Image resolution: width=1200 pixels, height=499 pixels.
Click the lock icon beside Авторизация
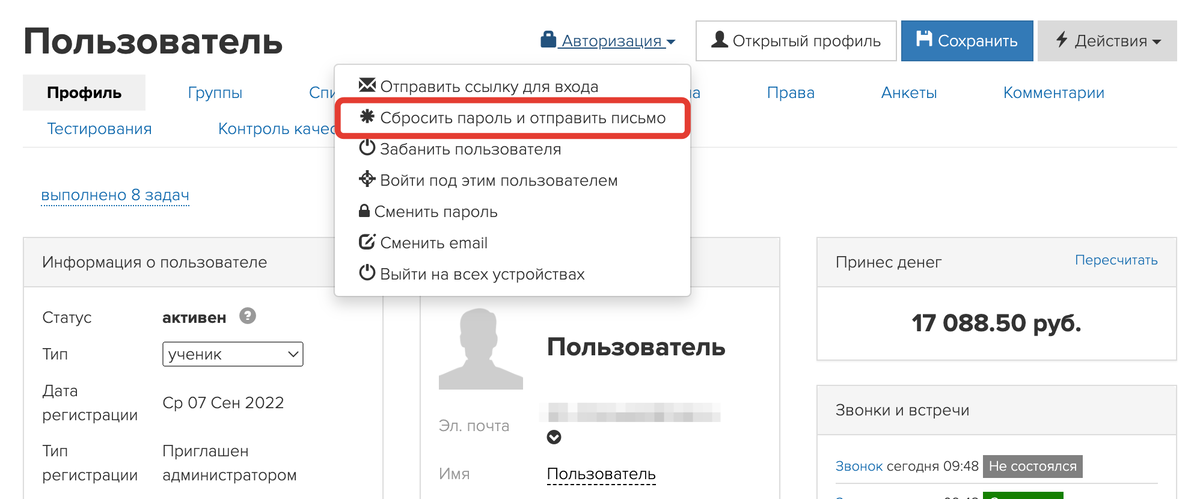548,41
